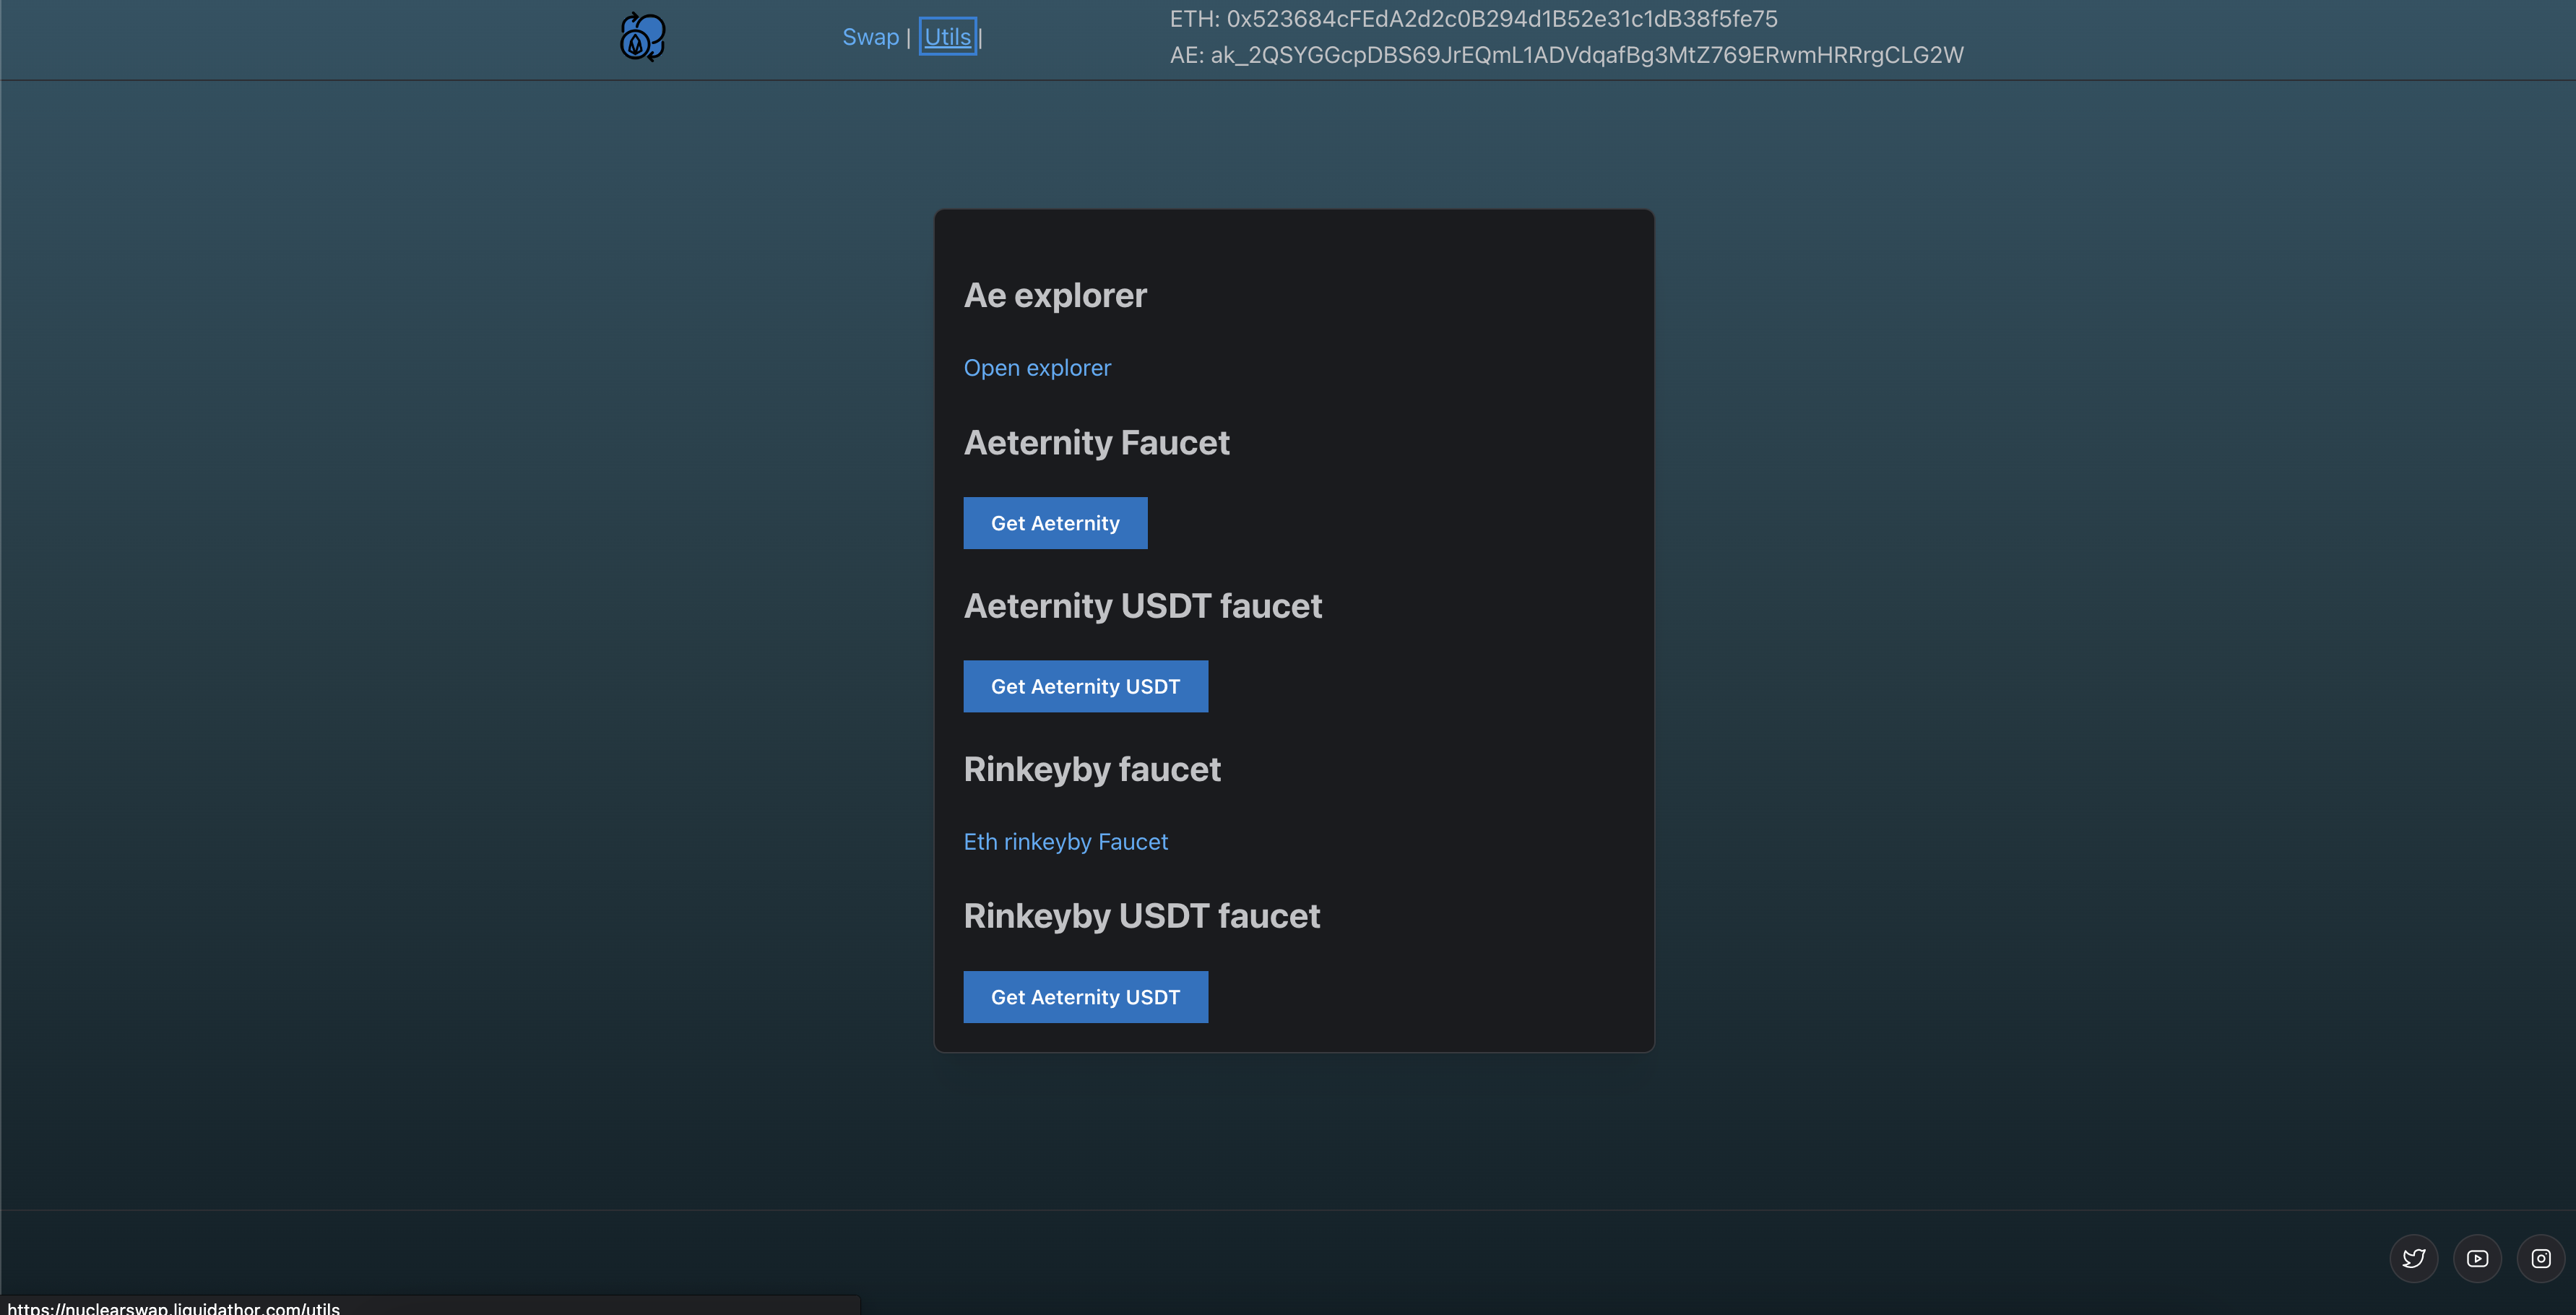The image size is (2576, 1315).
Task: Open the Twitter social icon
Action: click(x=2413, y=1258)
